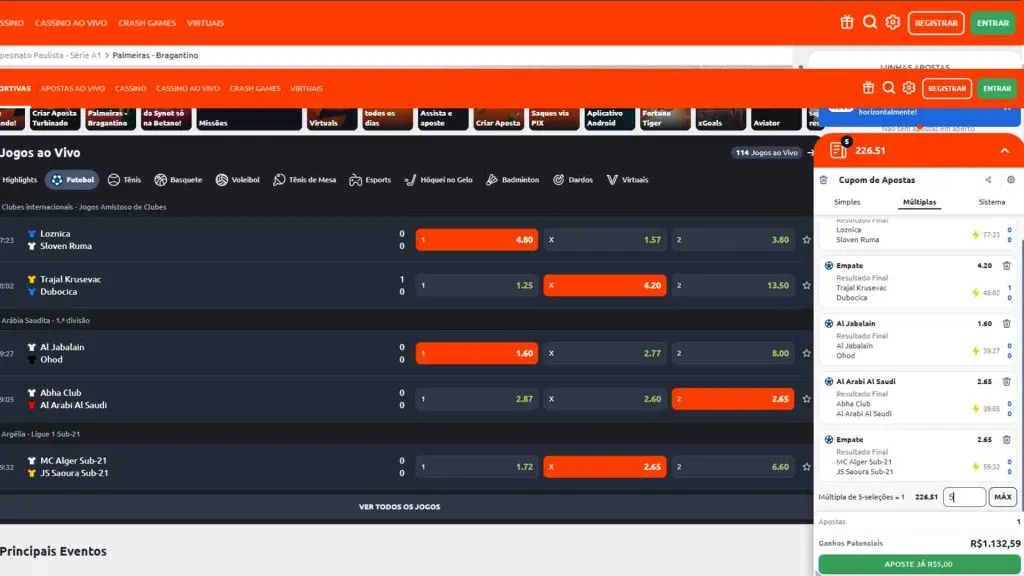Favorite the Loznica vs Sloven Ruma match
The width and height of the screenshot is (1024, 576).
pyautogui.click(x=806, y=240)
